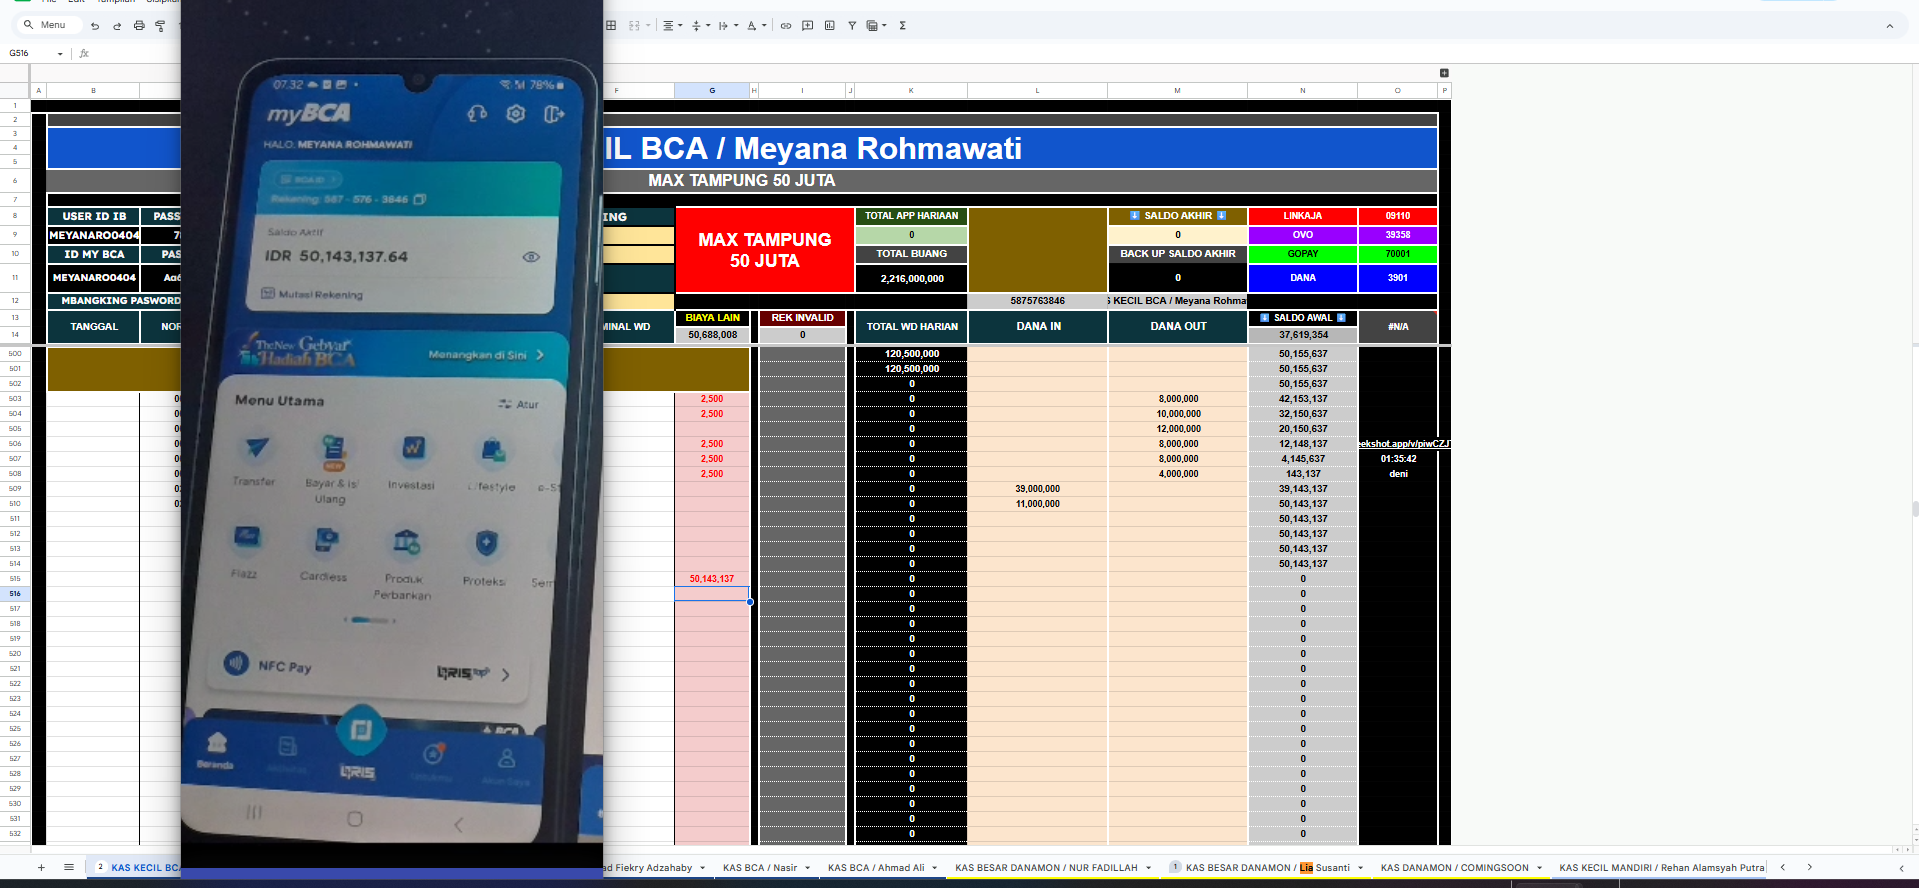Viewport: 1919px width, 888px height.
Task: Switch to KAS DANAMON / COMINGSOON tab
Action: 1455,868
